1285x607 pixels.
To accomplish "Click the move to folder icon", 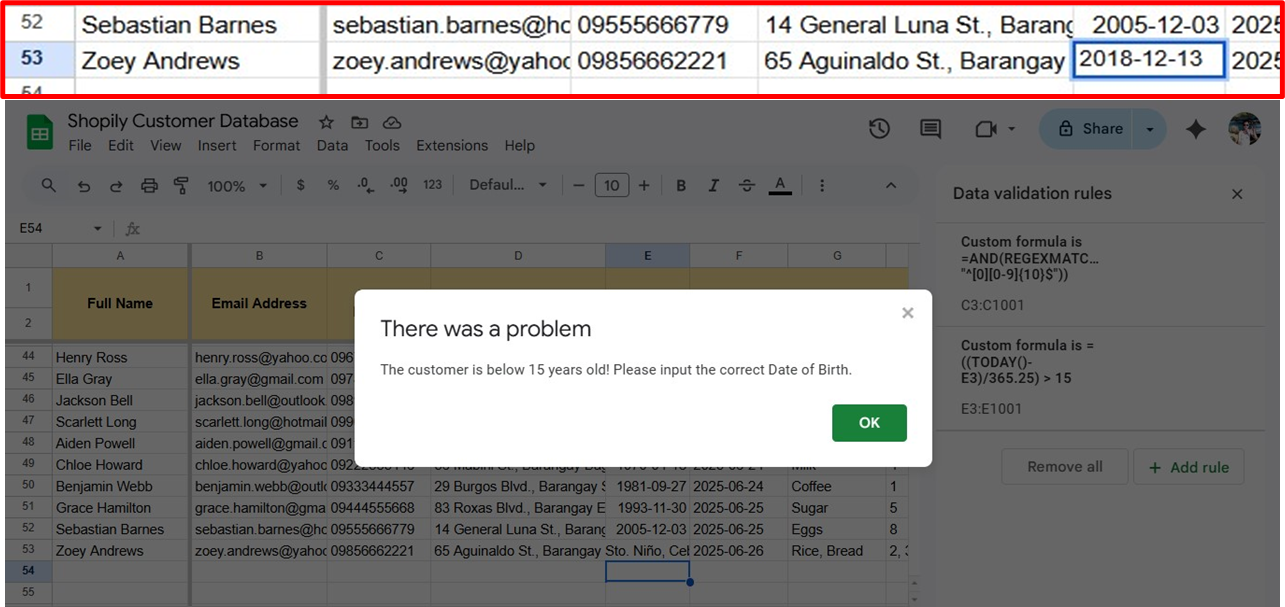I will coord(359,122).
